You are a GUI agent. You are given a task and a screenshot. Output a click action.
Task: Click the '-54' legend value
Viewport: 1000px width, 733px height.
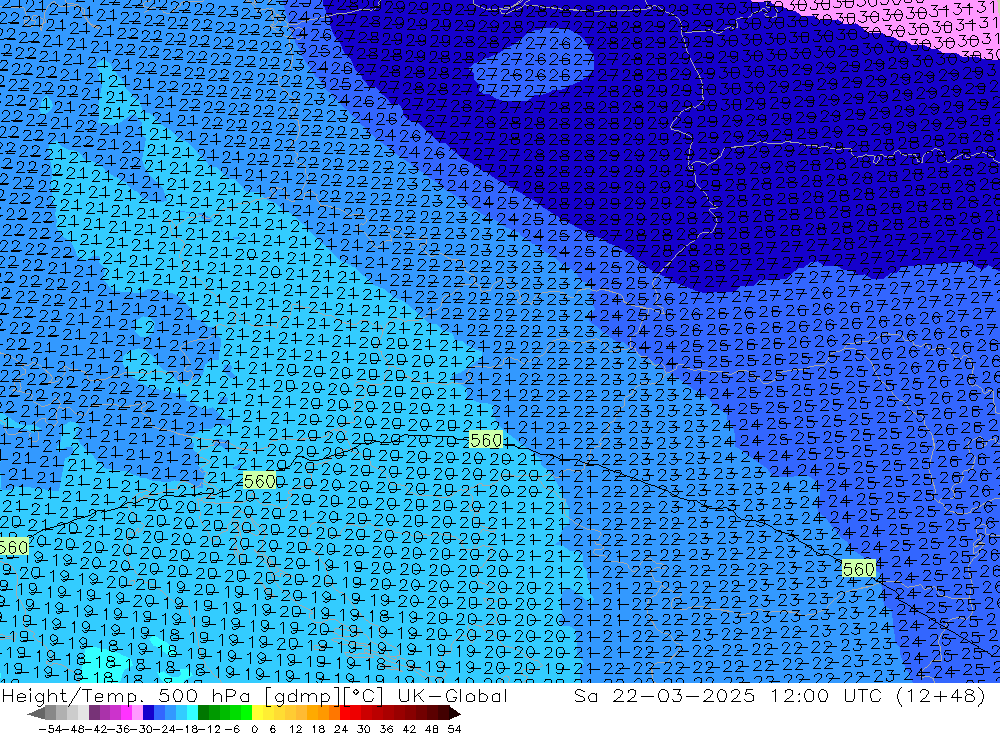(x=50, y=729)
